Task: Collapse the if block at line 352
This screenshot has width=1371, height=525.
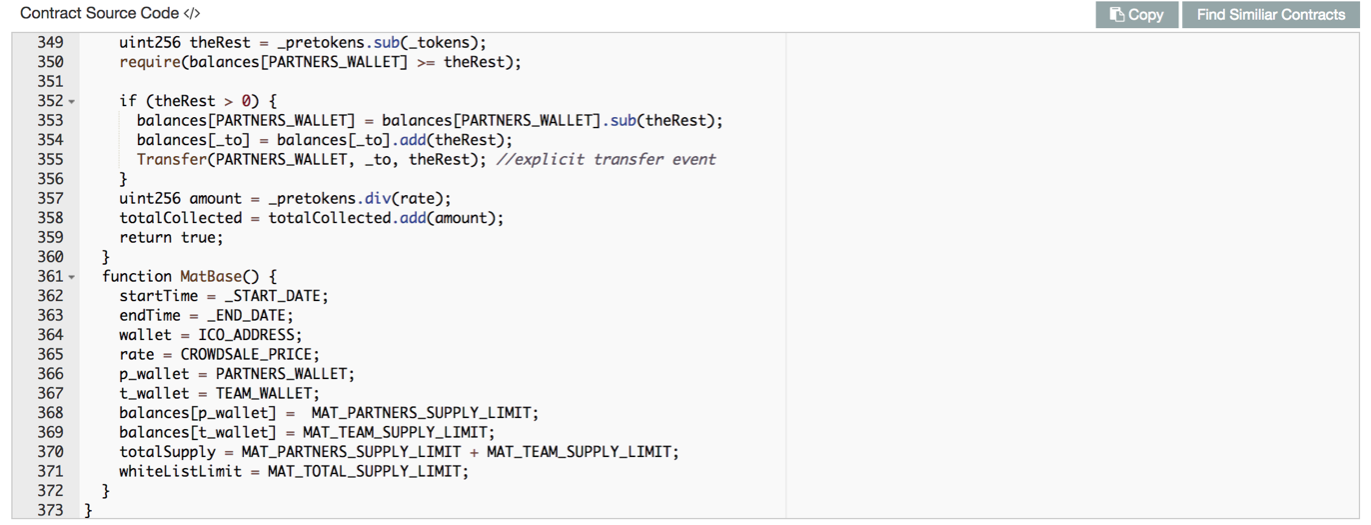Action: point(72,101)
